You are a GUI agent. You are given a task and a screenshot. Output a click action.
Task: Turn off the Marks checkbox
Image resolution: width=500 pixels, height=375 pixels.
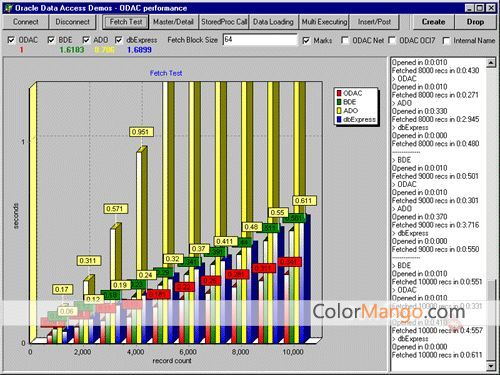(306, 41)
